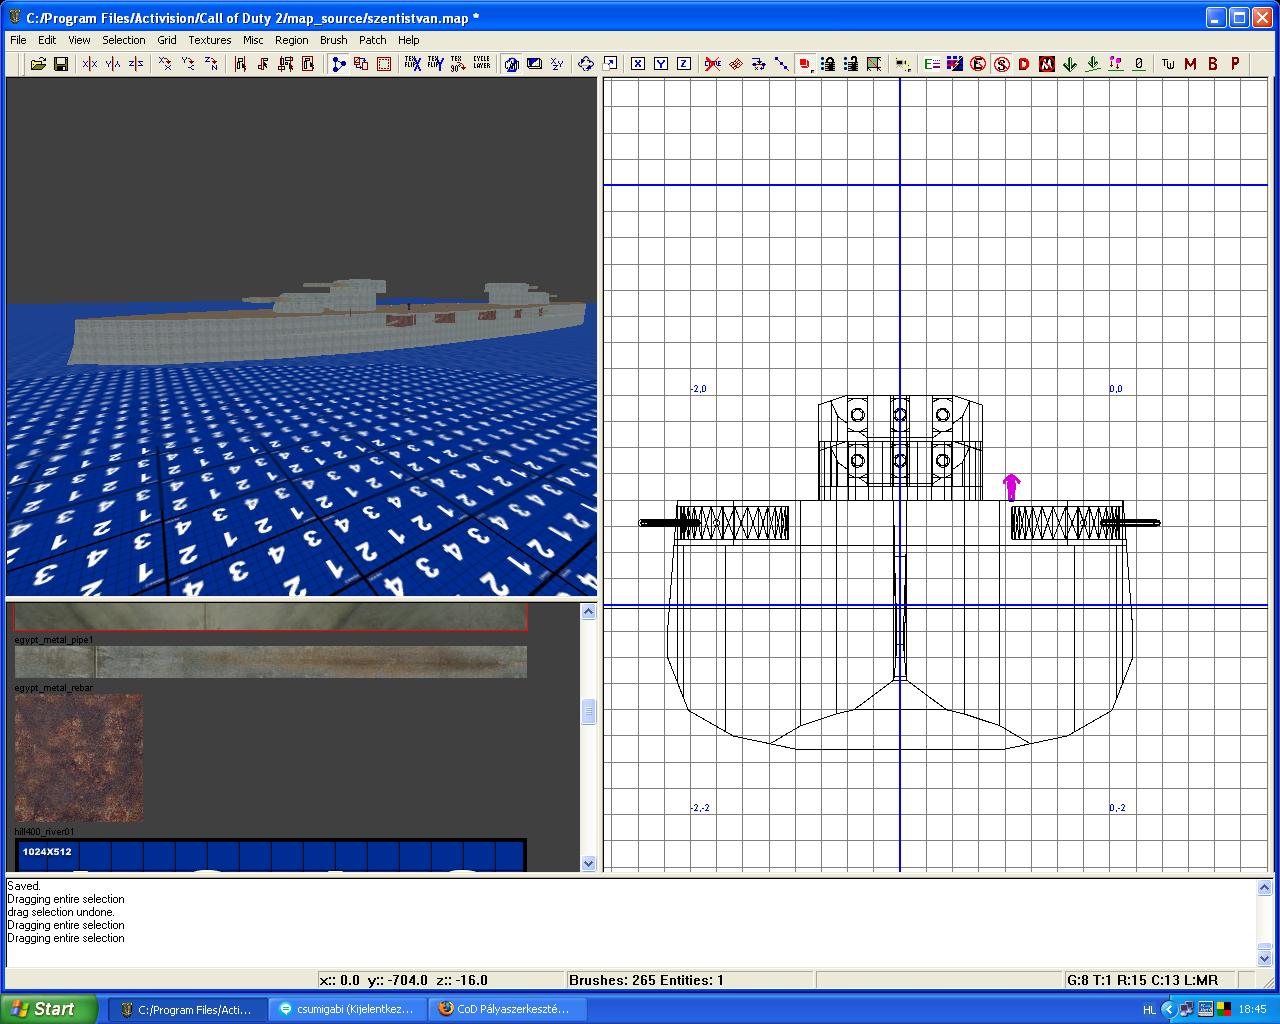Click the Windows Start button
The height and width of the screenshot is (1024, 1280).
(x=49, y=1009)
